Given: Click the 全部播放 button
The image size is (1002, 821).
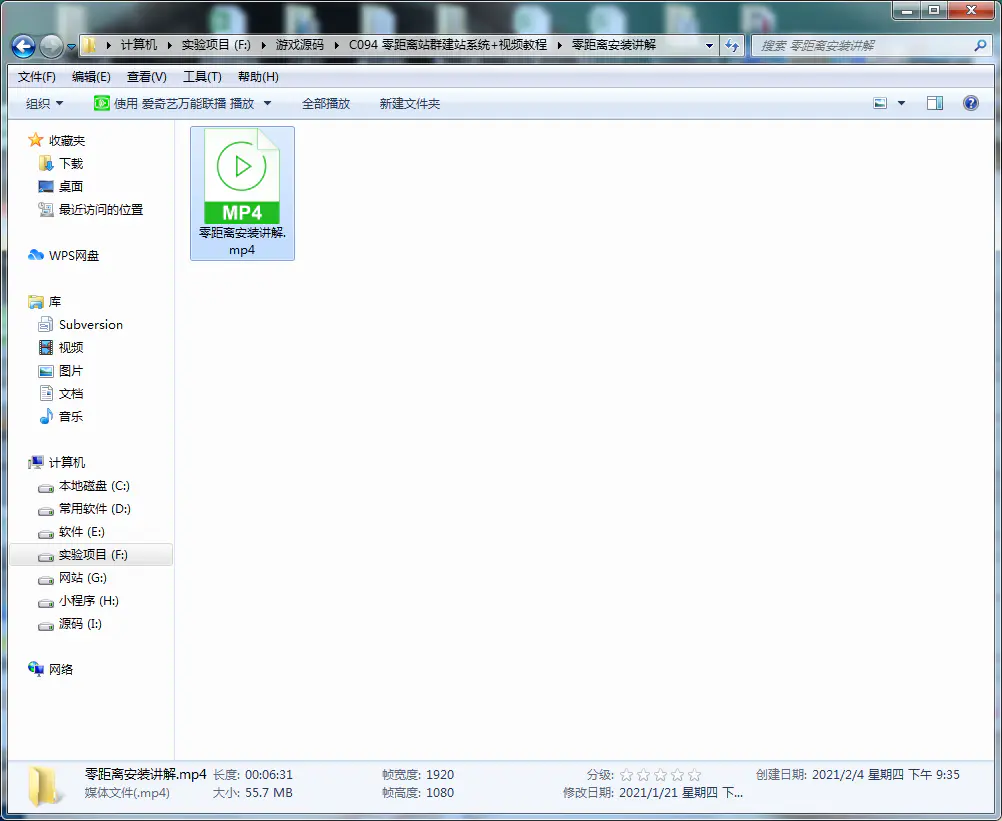Looking at the screenshot, I should (x=326, y=104).
